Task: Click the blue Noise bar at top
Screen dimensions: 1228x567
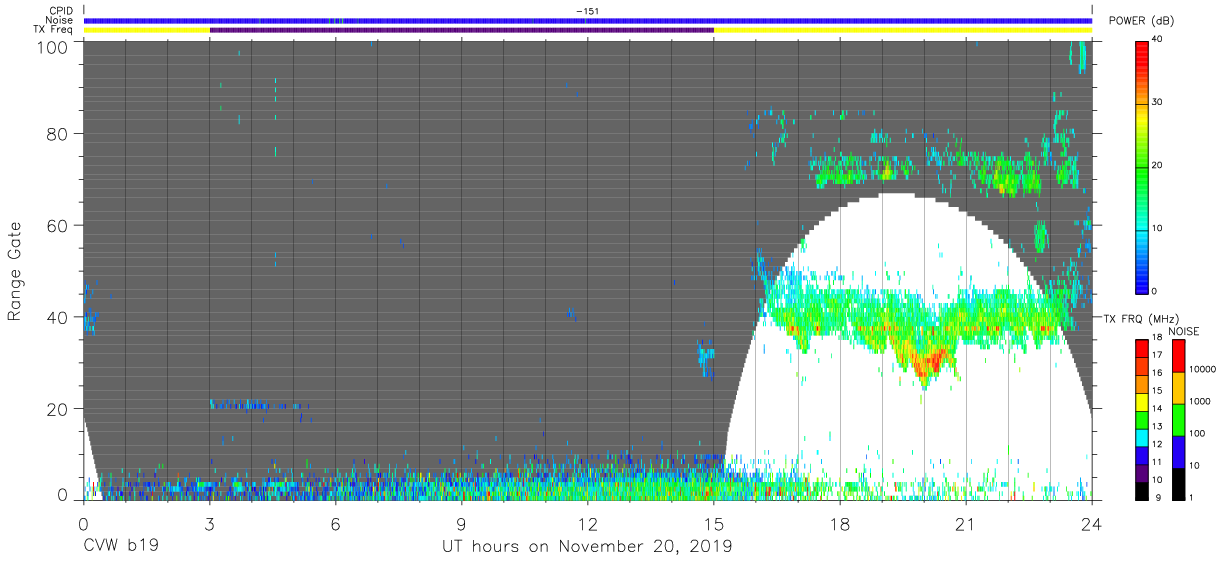Action: 587,20
